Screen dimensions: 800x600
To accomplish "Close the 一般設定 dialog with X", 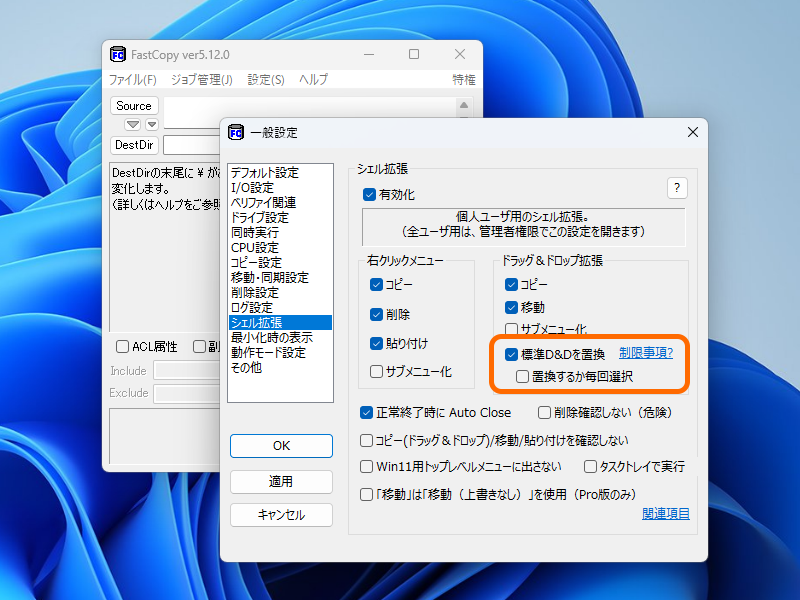I will 692,132.
